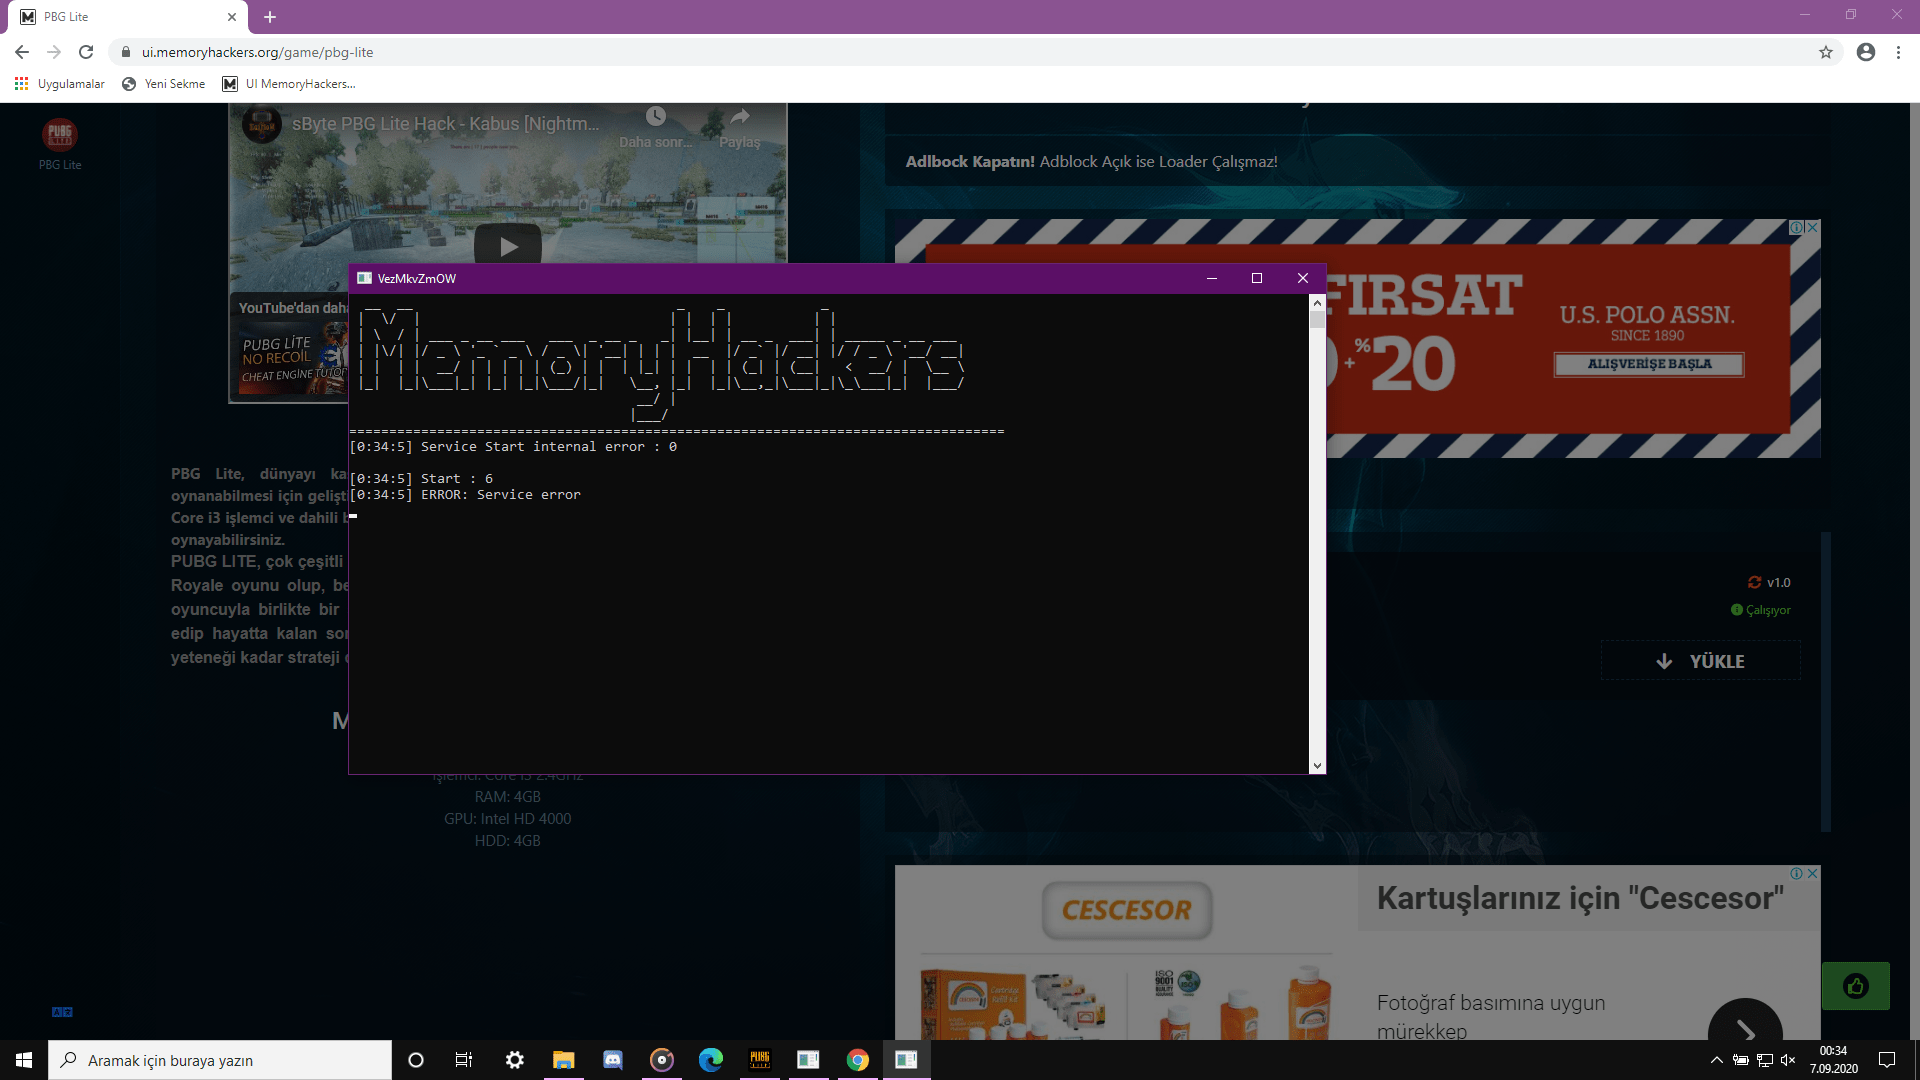Open the notification center
The image size is (1920, 1080).
click(x=1887, y=1060)
